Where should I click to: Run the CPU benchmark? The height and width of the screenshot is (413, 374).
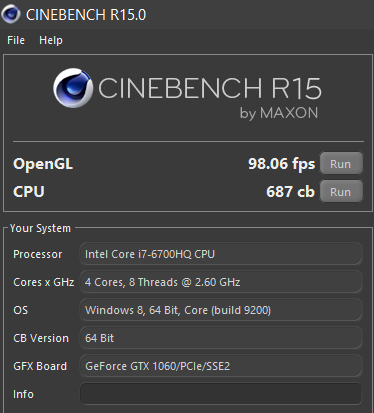341,191
